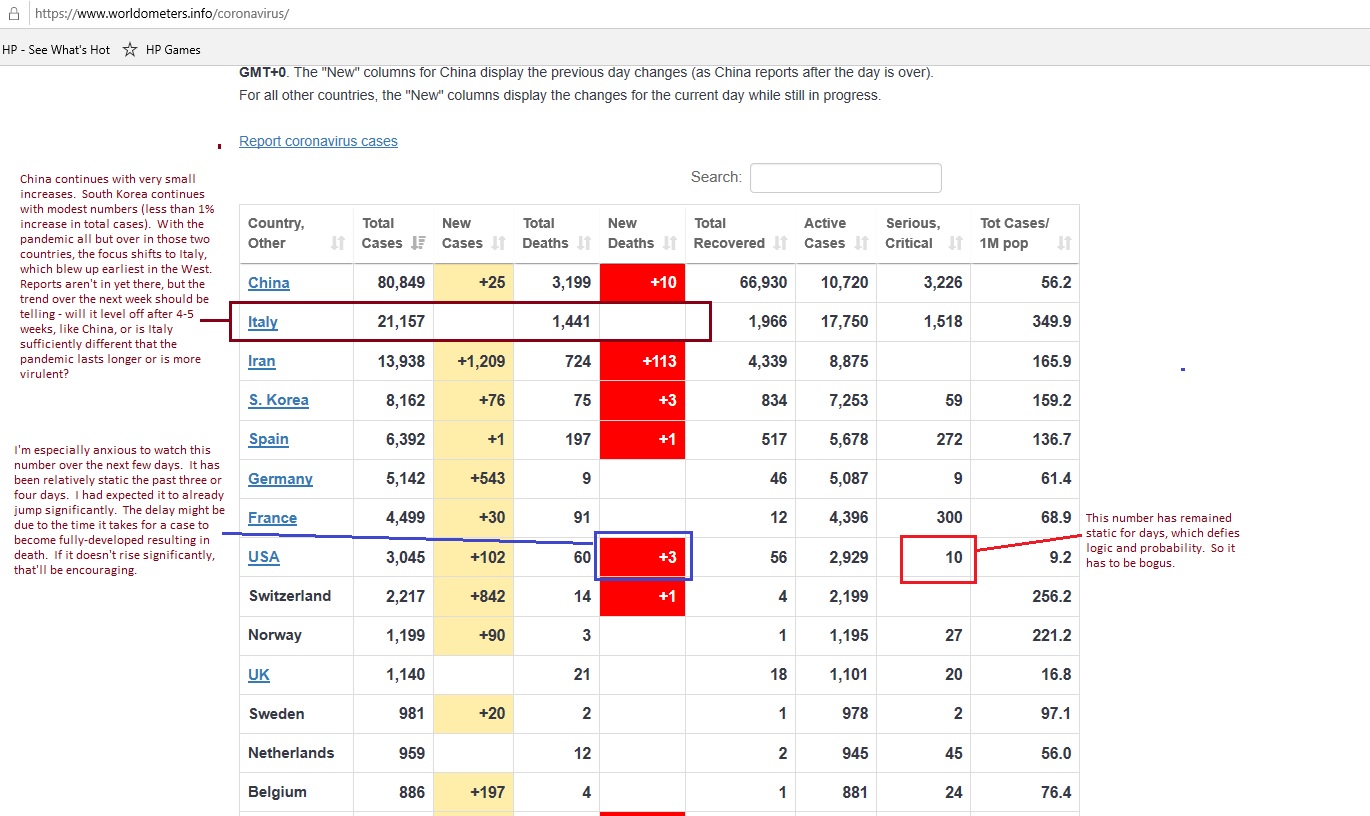Sort by Tot Cases/1M pop arrows
1370x816 pixels.
[x=1064, y=243]
